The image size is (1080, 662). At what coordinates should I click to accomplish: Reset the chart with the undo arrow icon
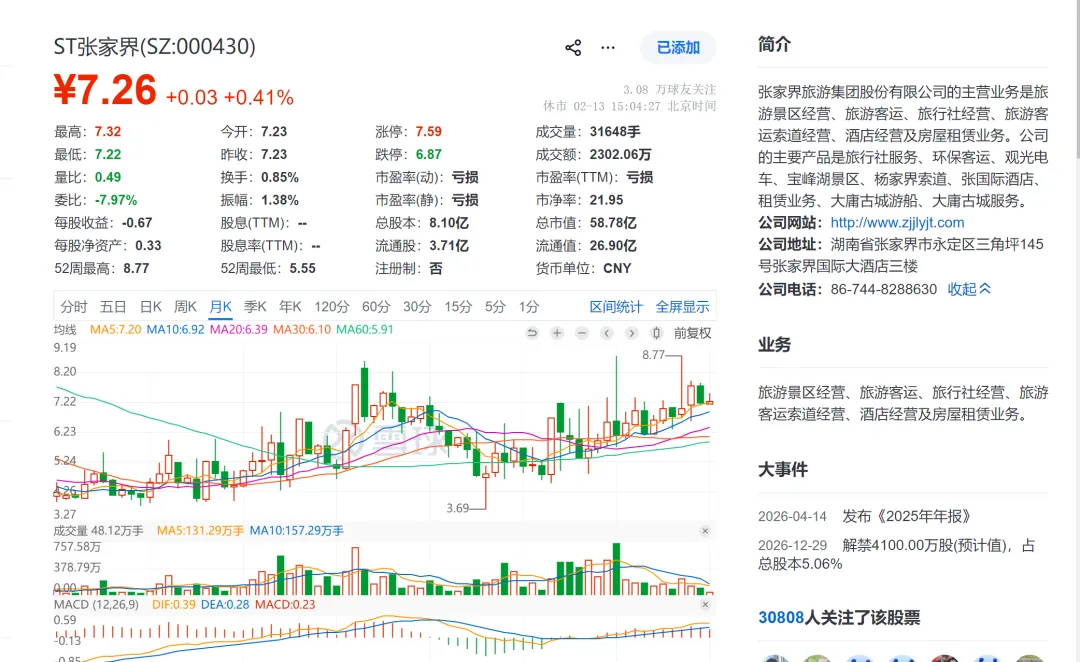(532, 333)
